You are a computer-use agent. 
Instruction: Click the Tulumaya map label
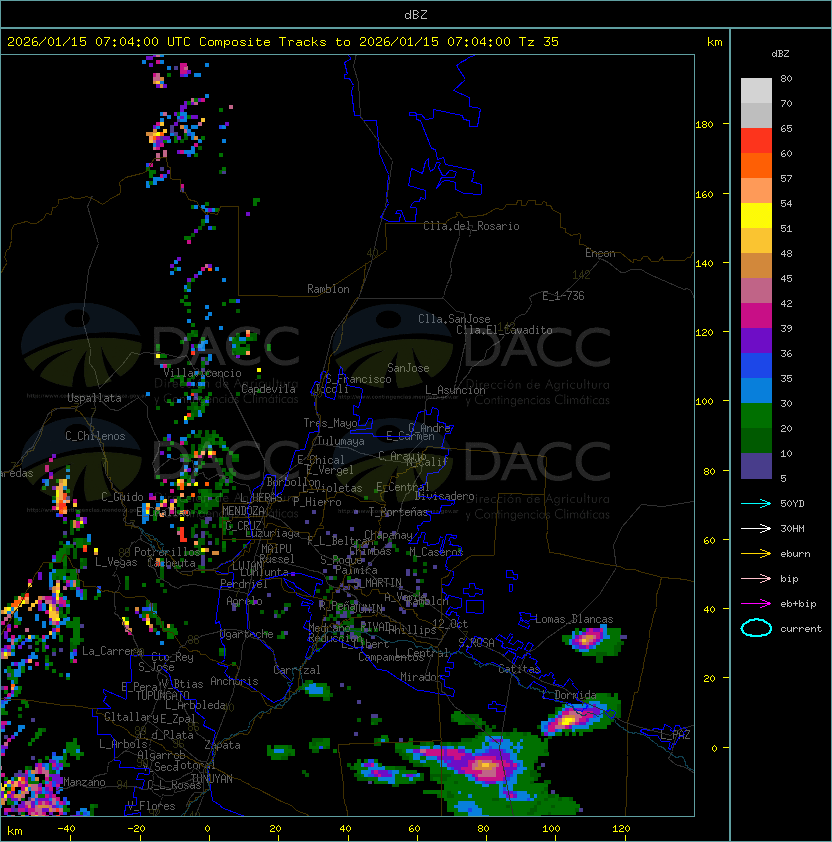341,441
